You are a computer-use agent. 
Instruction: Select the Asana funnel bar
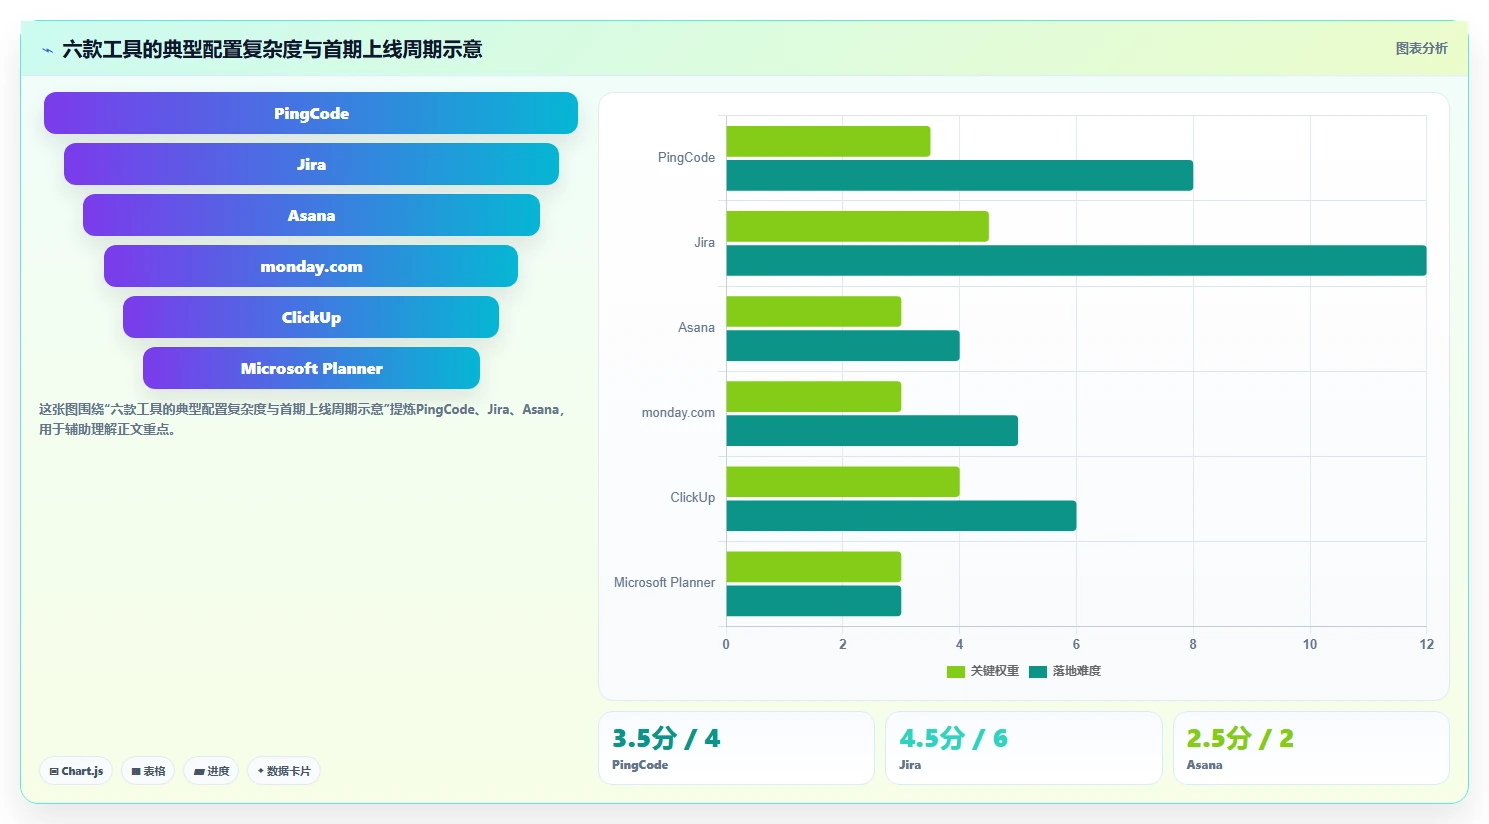pyautogui.click(x=311, y=215)
